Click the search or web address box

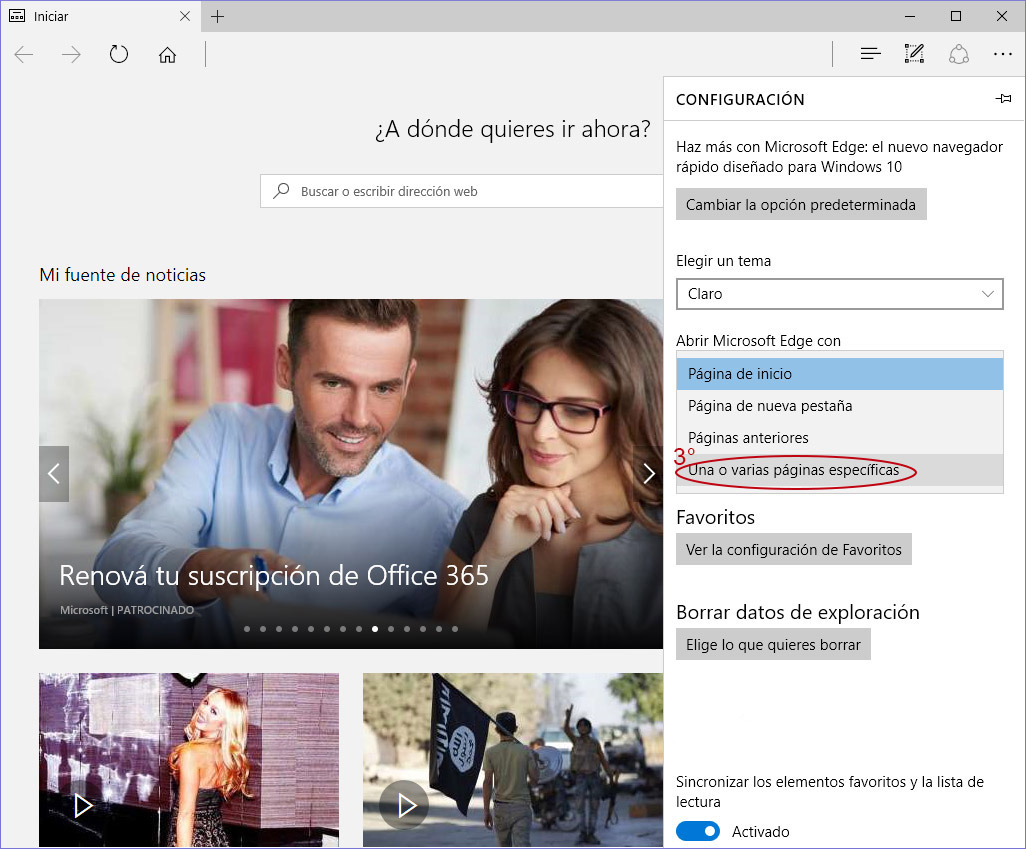coord(462,191)
